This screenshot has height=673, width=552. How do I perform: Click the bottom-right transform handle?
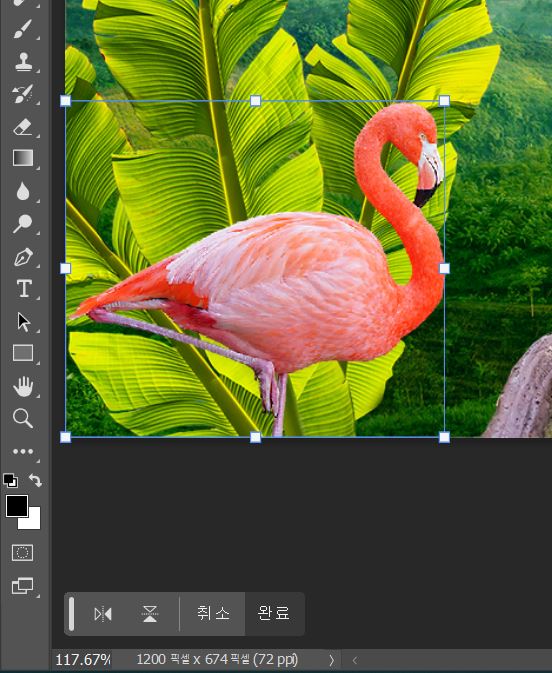[444, 437]
